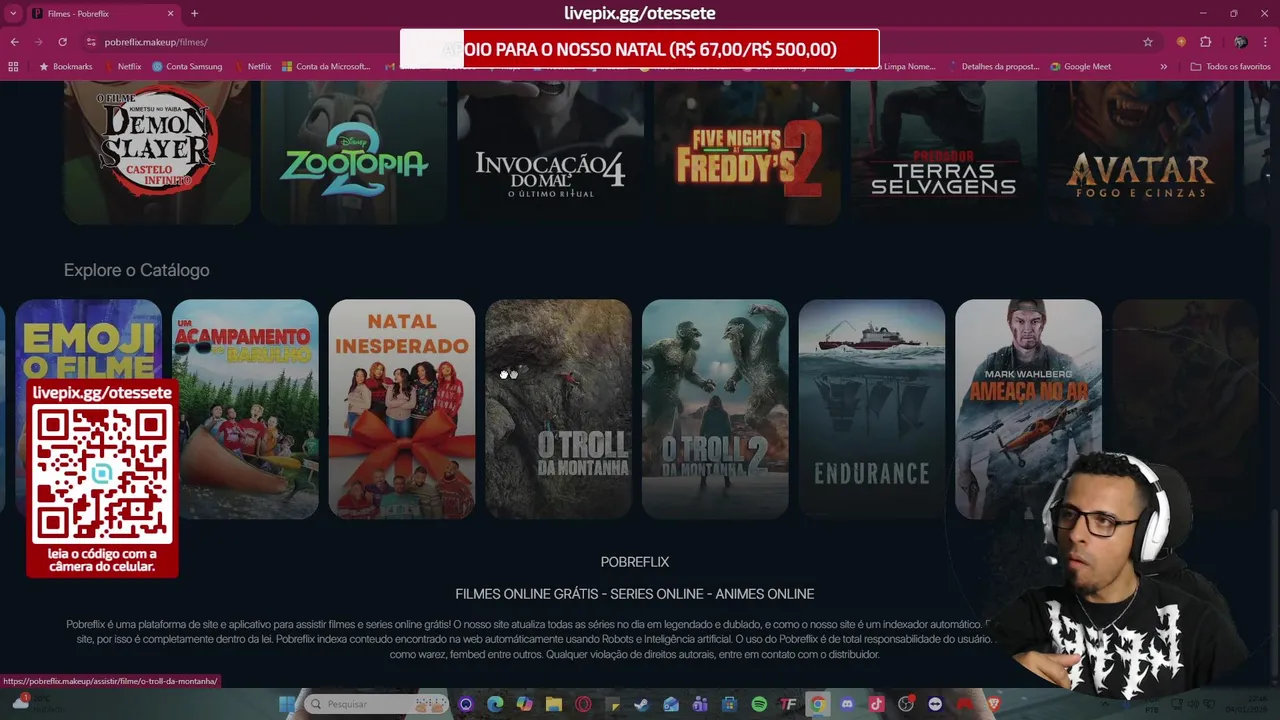Reload the Pobreflix page
The height and width of the screenshot is (720, 1280).
click(x=62, y=42)
